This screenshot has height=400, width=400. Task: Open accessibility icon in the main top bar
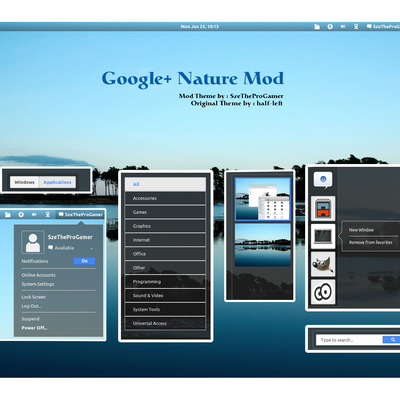(x=330, y=27)
